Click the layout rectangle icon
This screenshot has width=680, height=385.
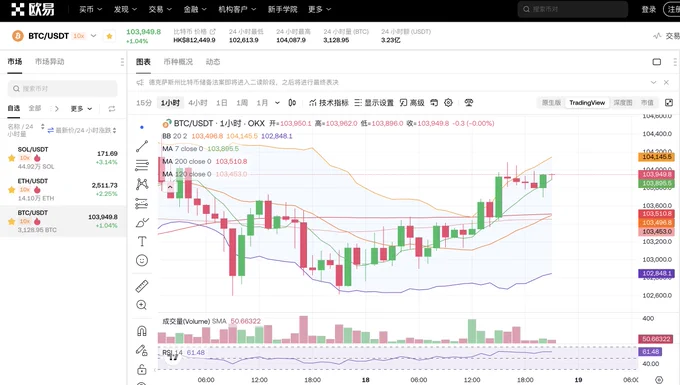coord(657,62)
